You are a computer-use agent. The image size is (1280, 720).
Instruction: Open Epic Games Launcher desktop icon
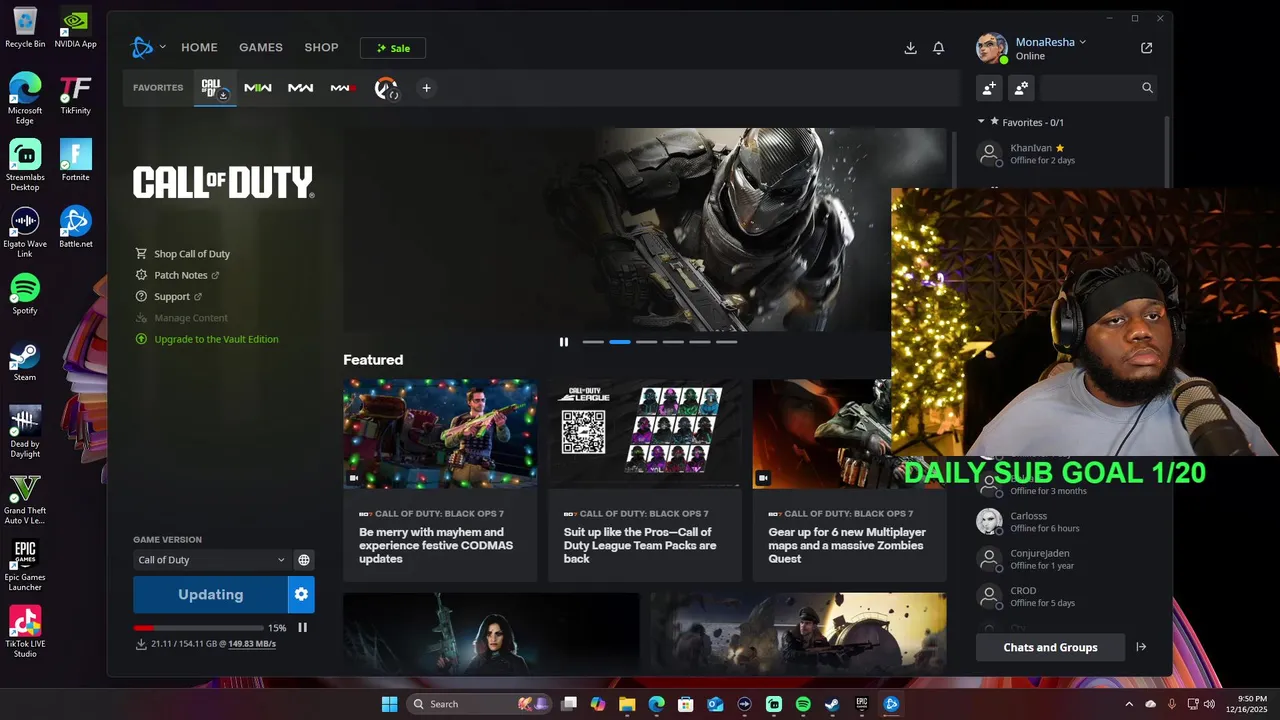click(25, 565)
